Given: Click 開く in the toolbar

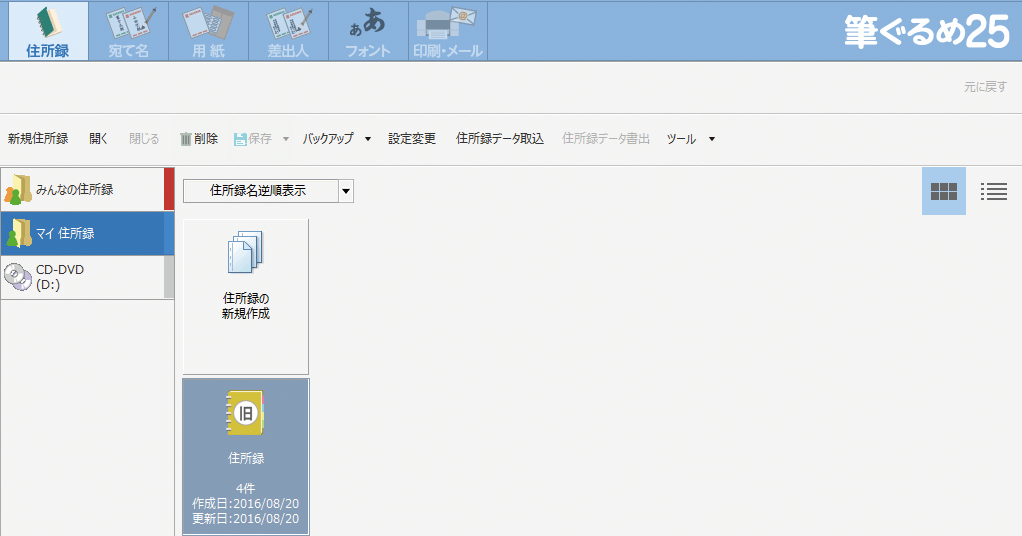Looking at the screenshot, I should [98, 138].
